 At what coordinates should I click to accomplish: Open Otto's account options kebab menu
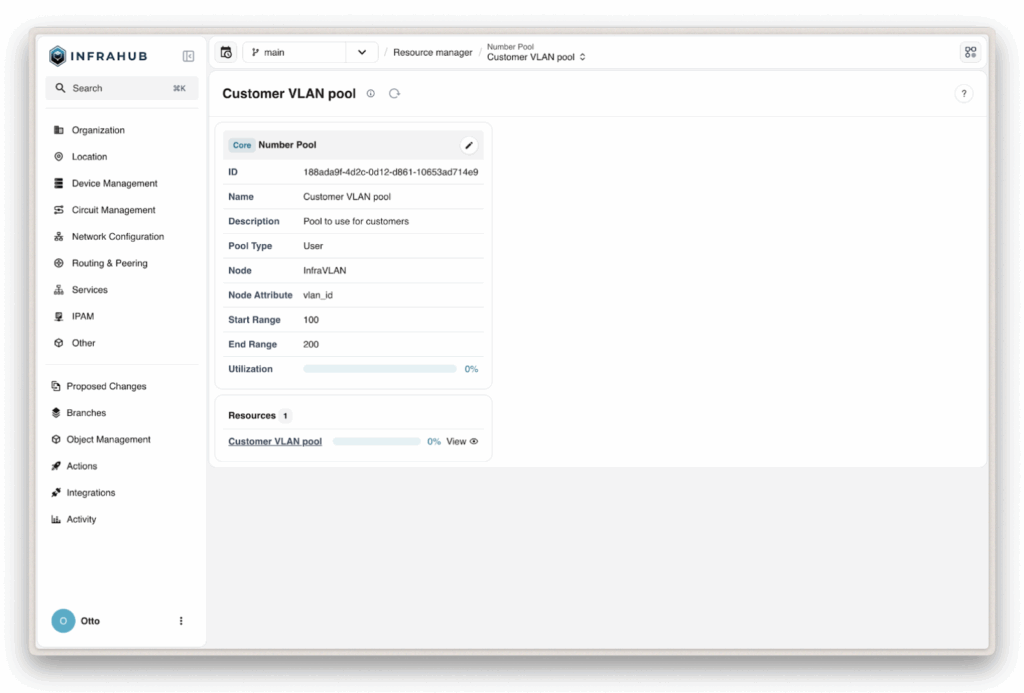coord(181,620)
